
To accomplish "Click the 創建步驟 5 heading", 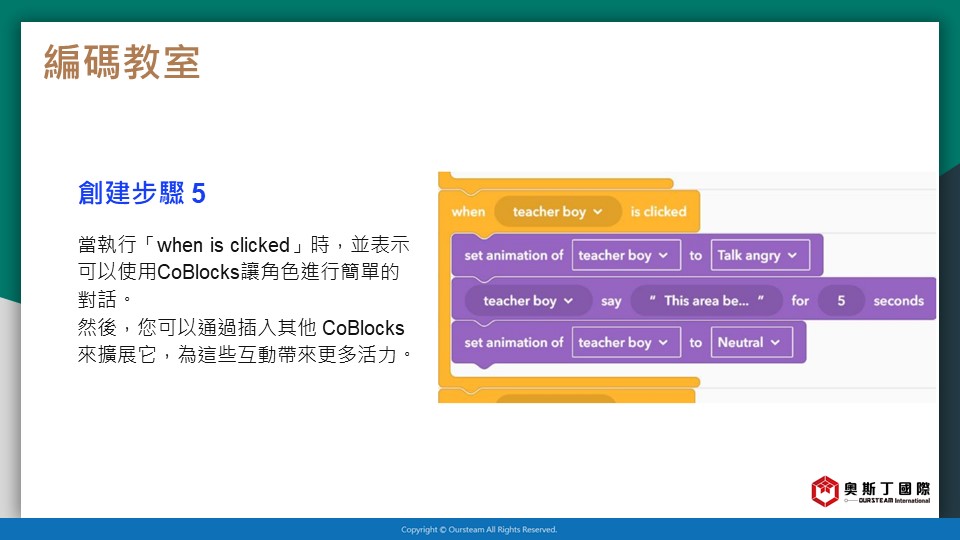I will 141,193.
